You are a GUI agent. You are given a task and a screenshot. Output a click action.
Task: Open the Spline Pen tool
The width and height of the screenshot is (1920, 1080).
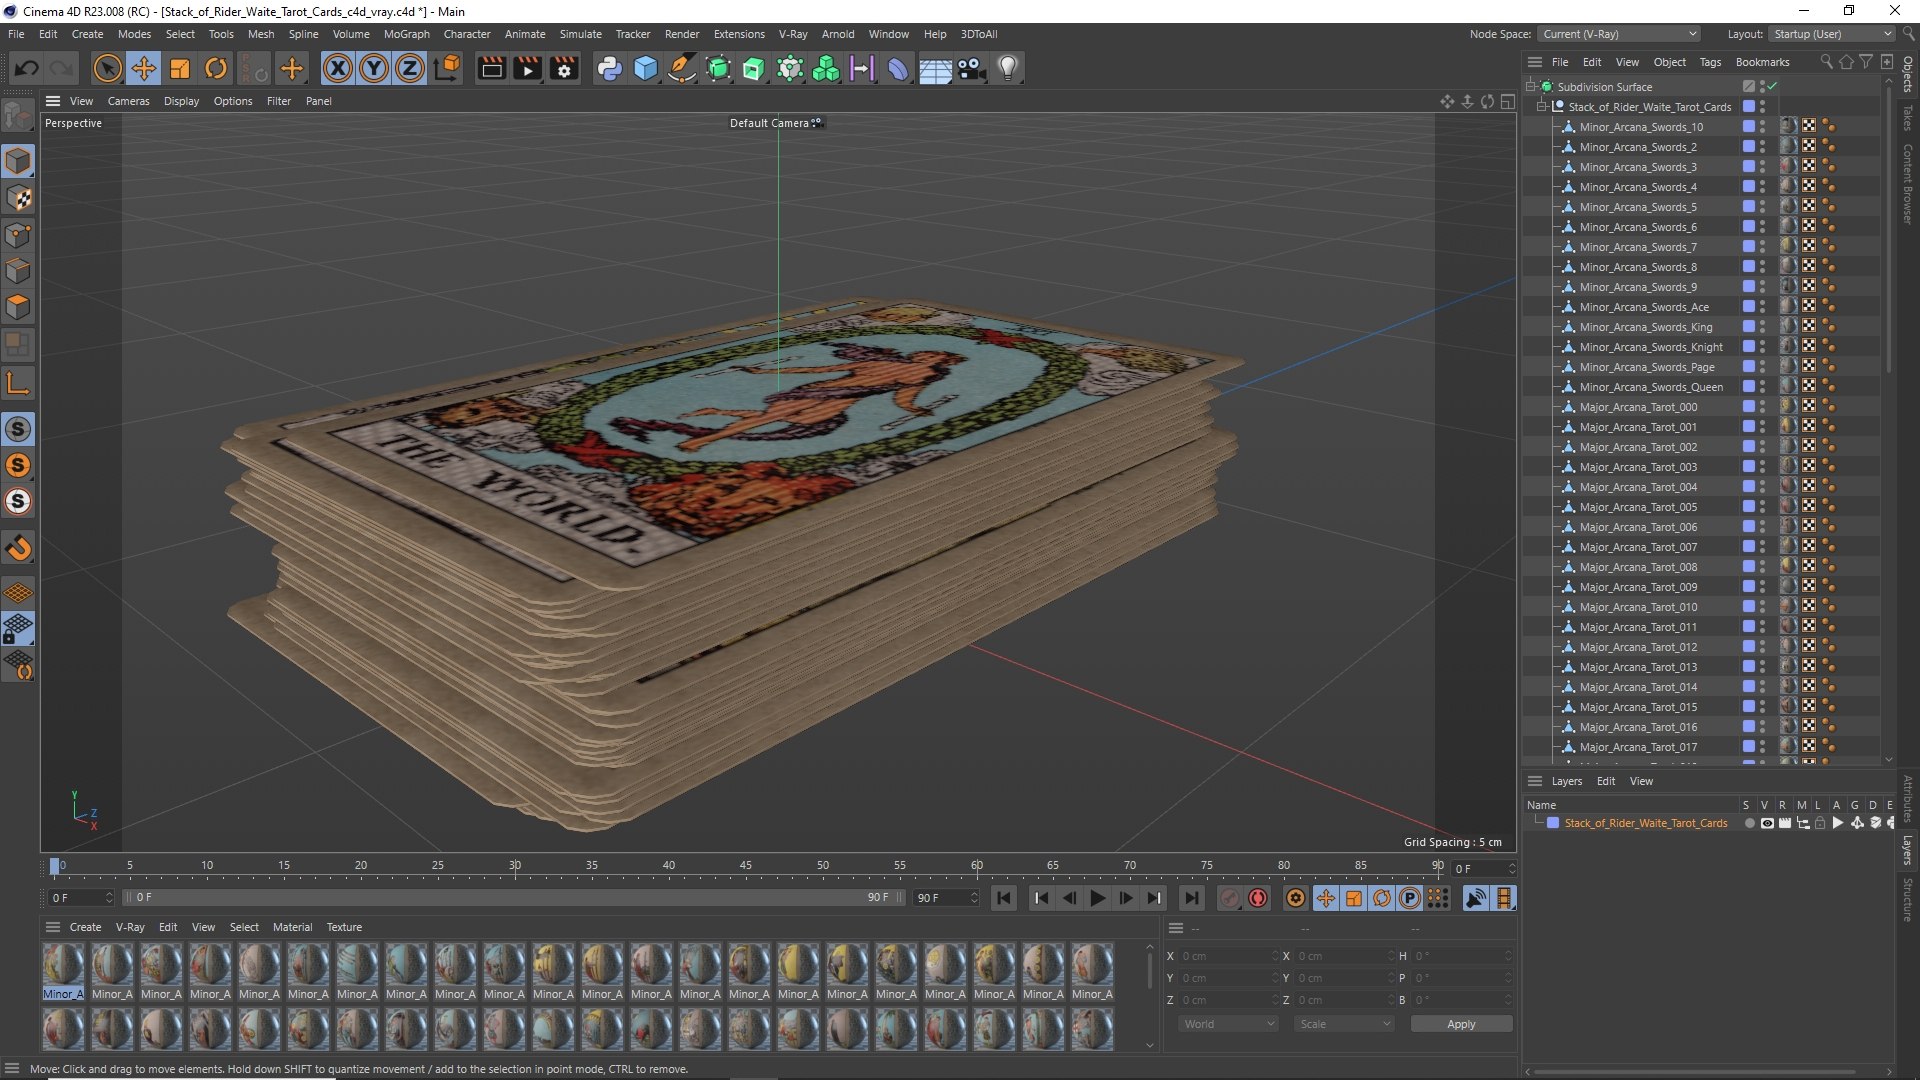[682, 68]
